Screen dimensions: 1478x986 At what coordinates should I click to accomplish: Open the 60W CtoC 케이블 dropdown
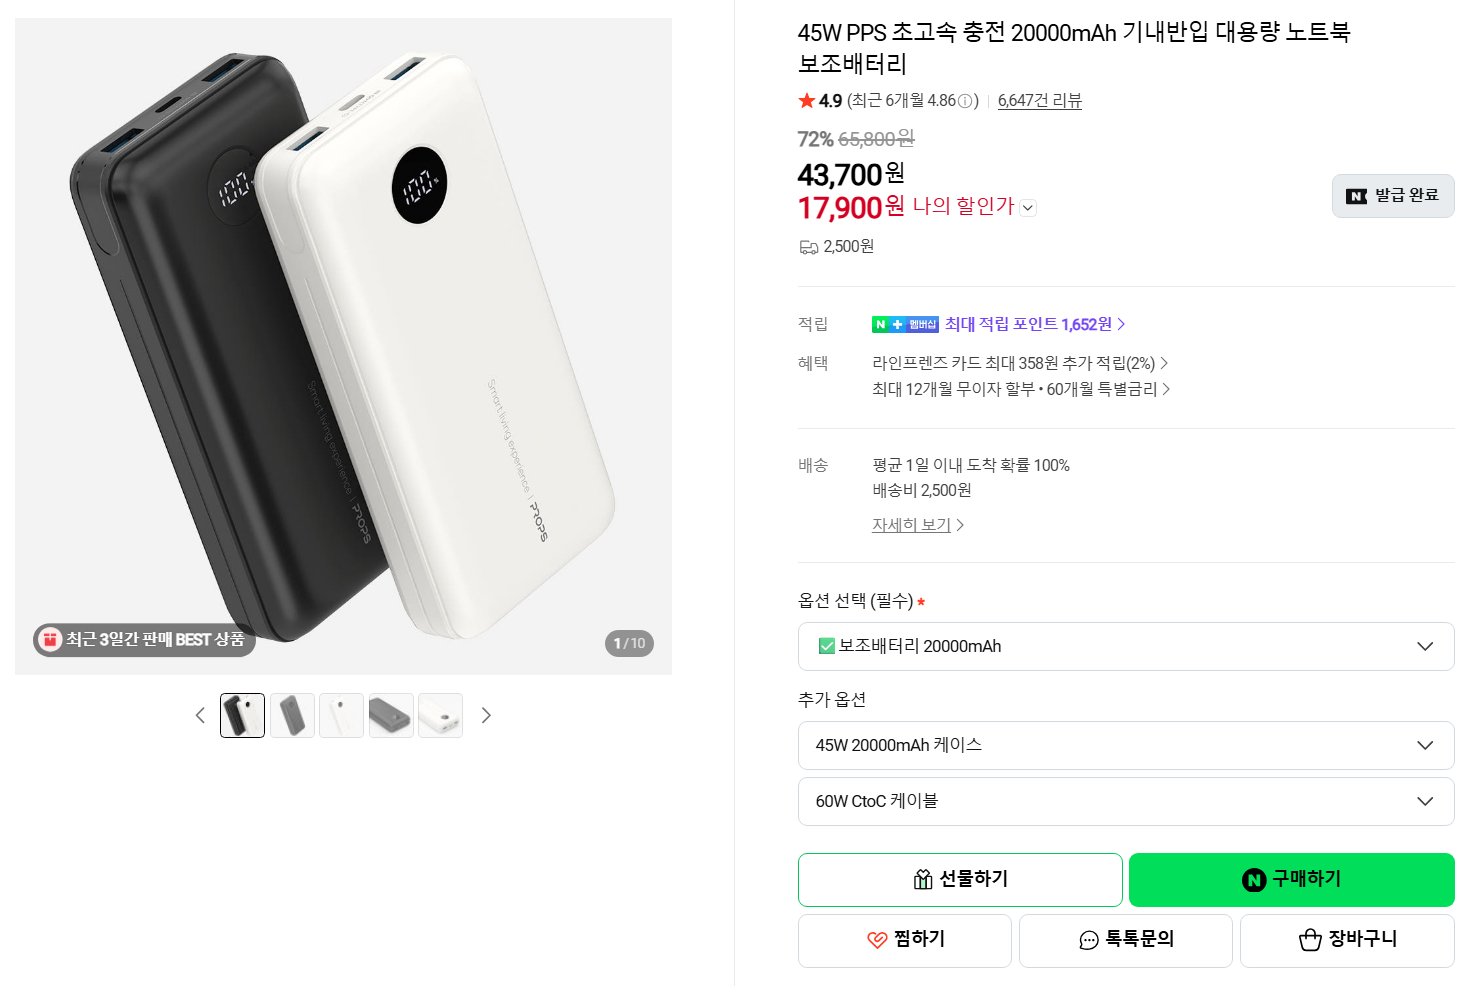click(1126, 801)
